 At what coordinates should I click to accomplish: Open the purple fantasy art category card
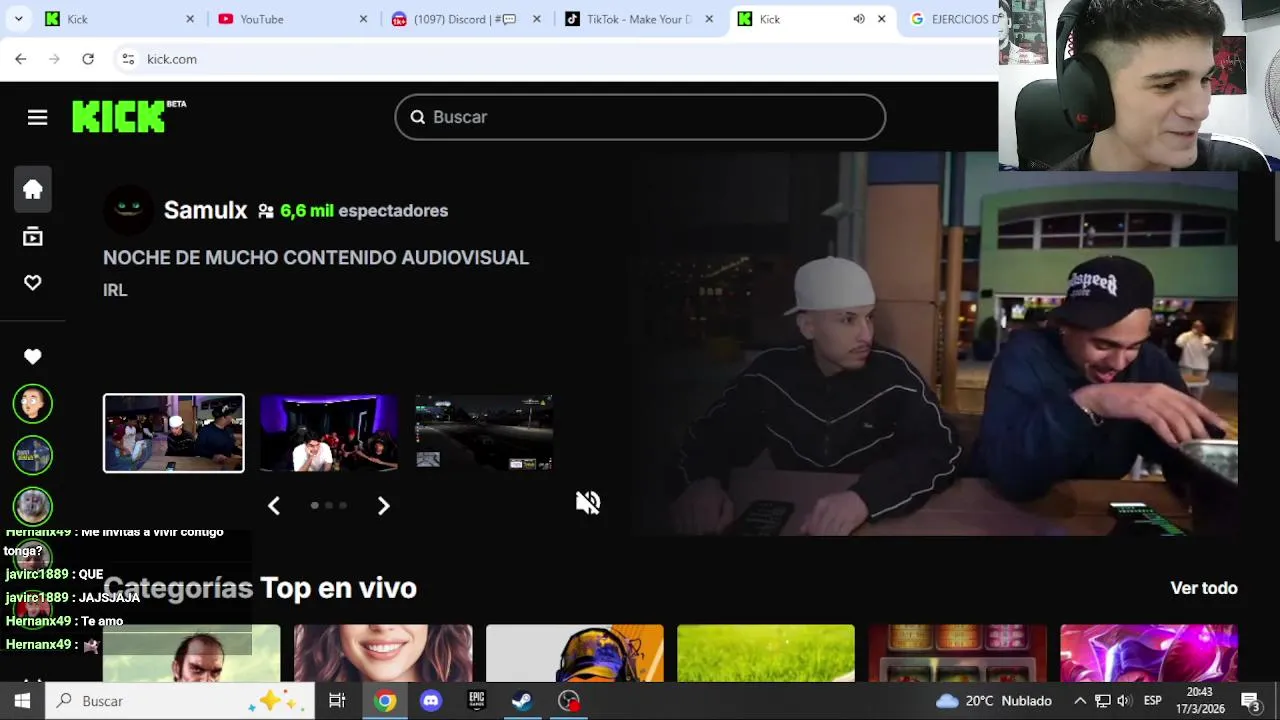tap(1149, 653)
